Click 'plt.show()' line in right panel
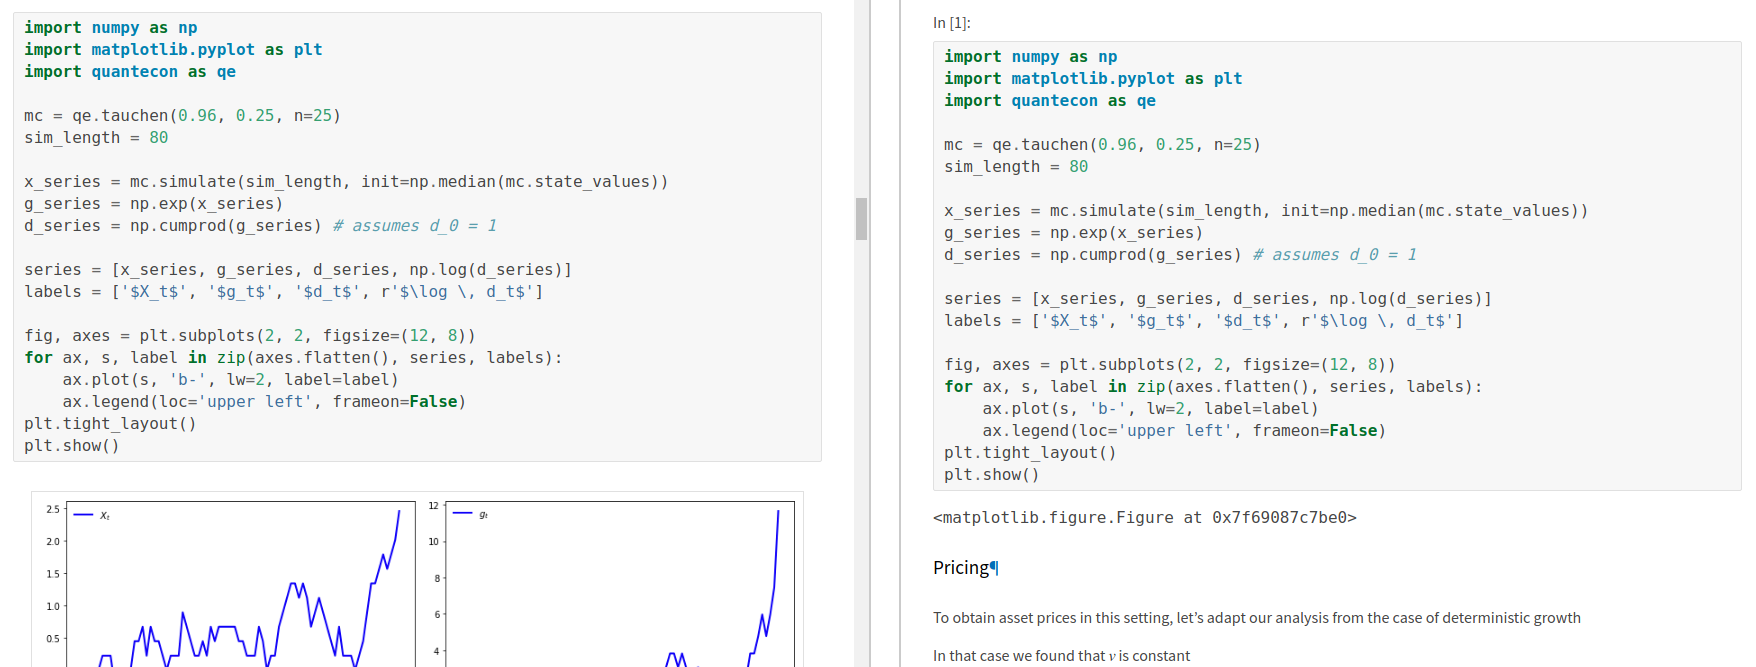 pyautogui.click(x=992, y=475)
